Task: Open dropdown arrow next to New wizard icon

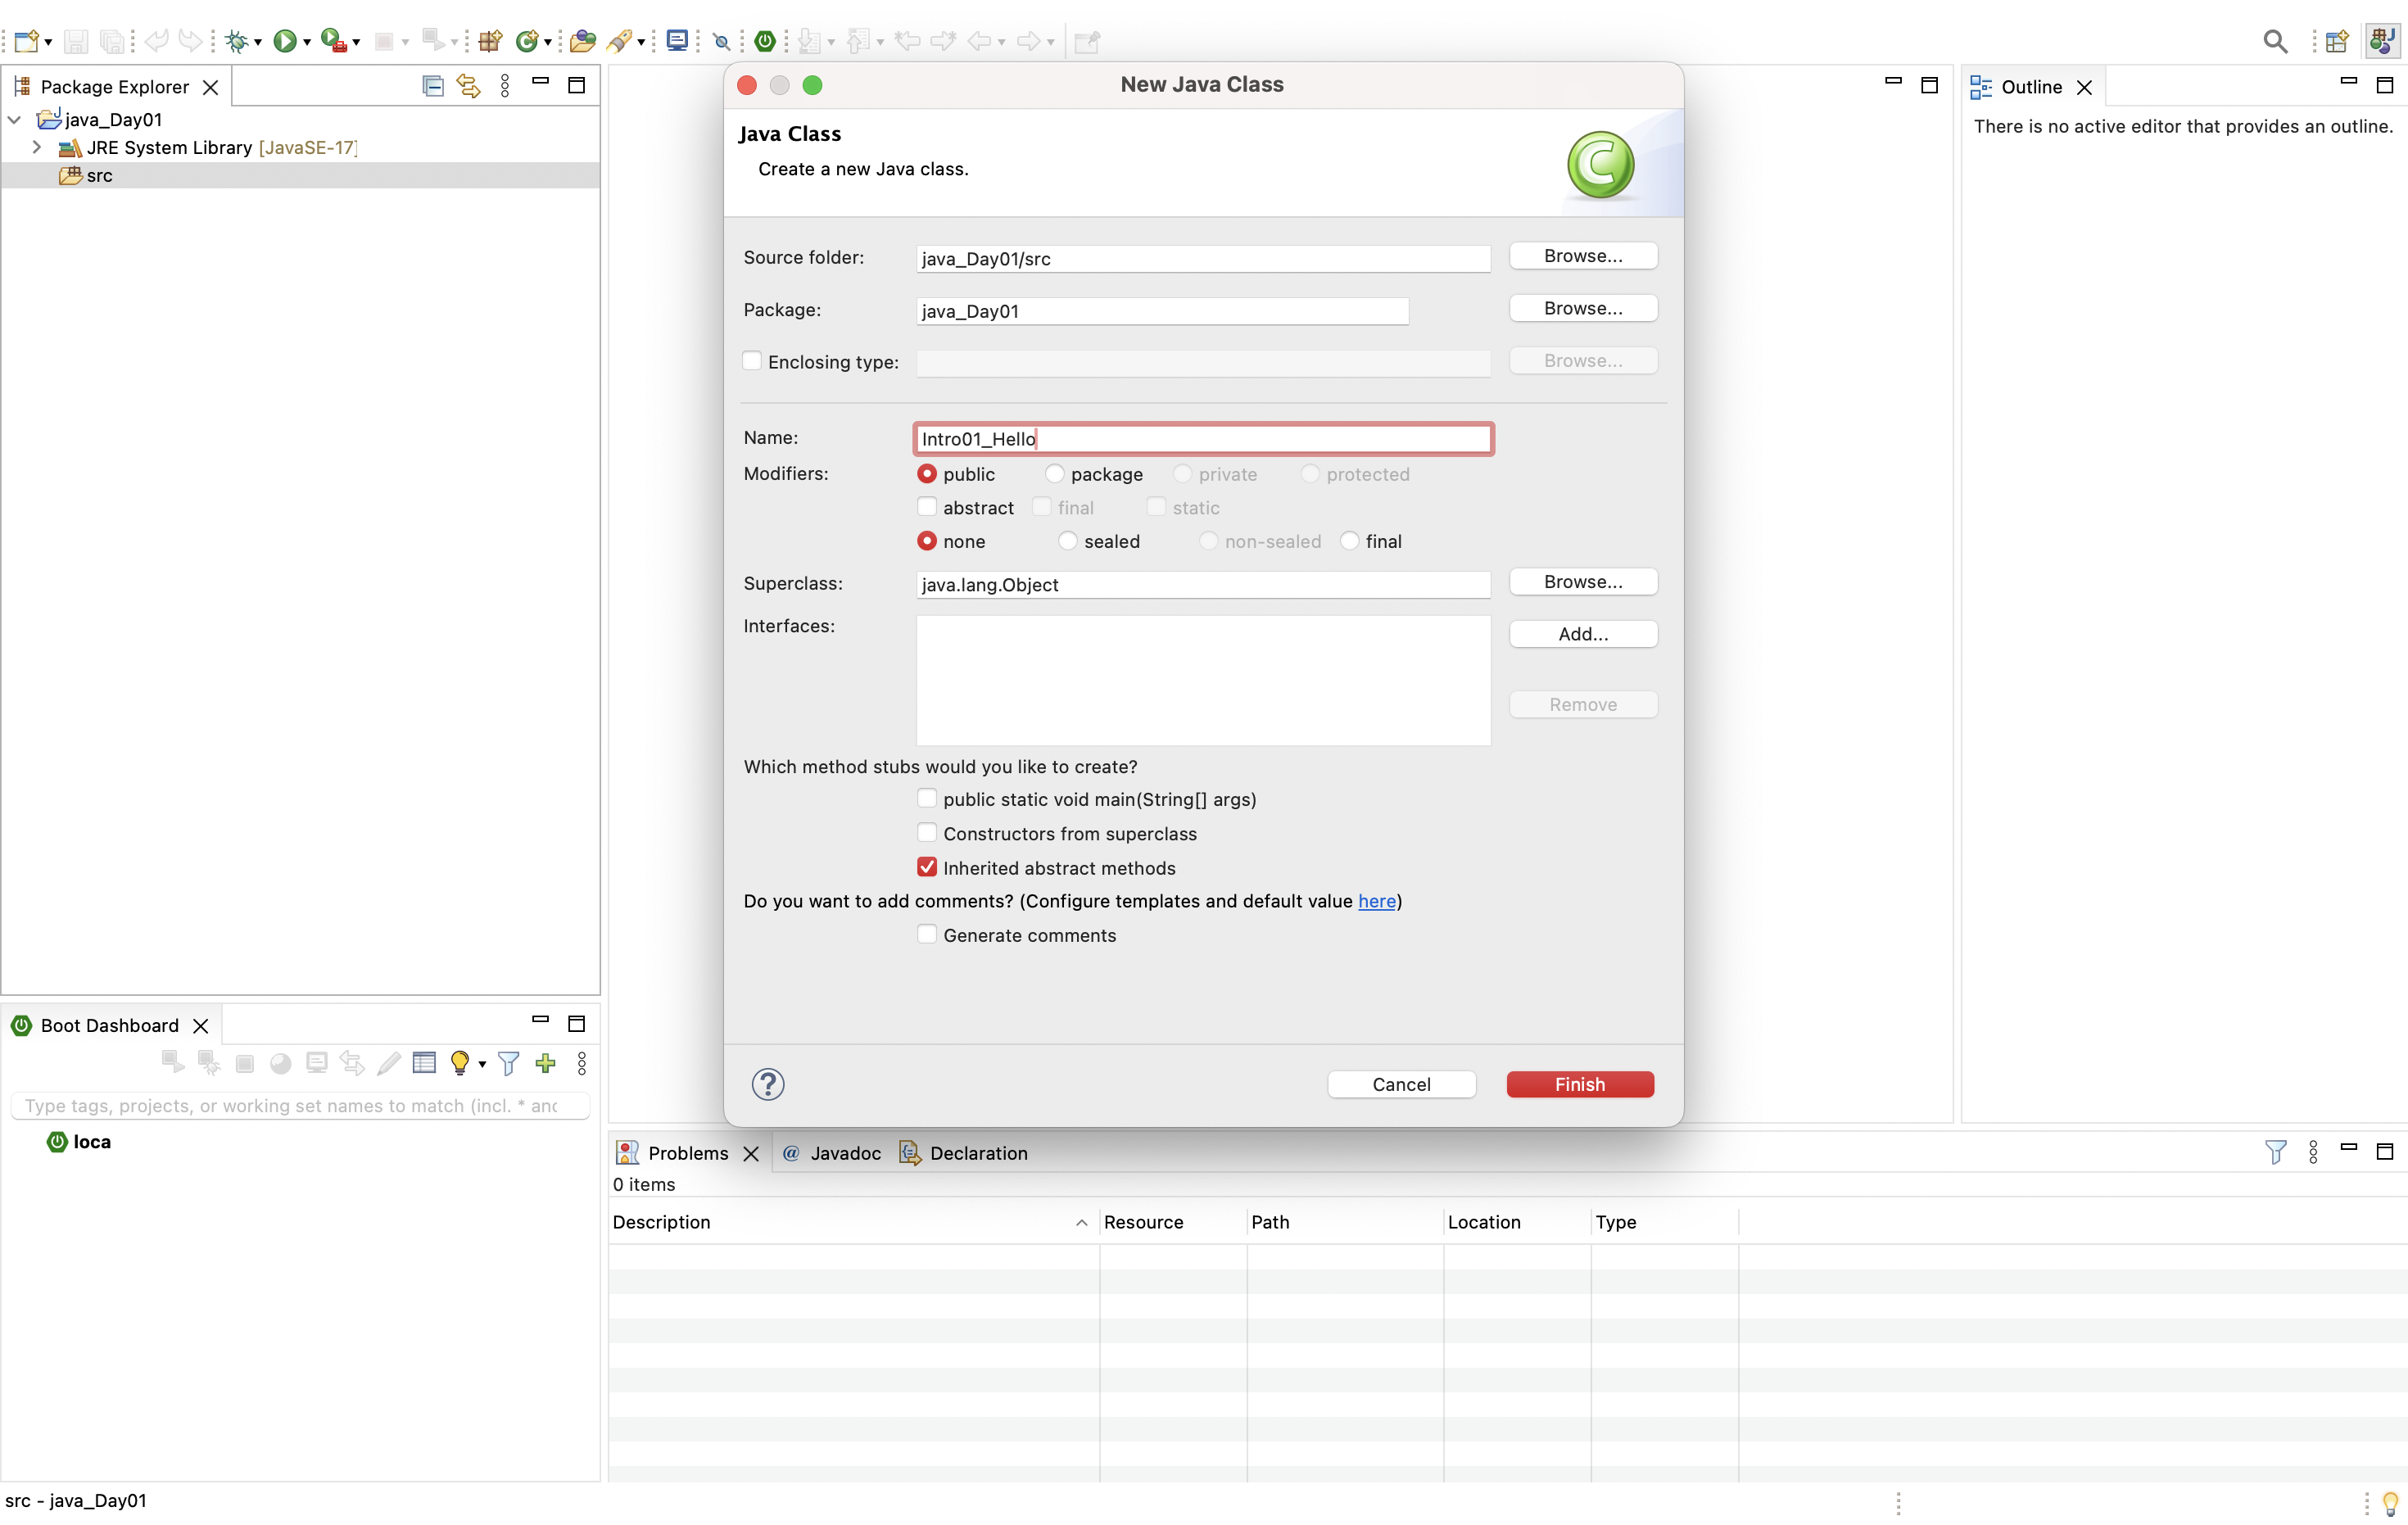Action: [x=48, y=42]
